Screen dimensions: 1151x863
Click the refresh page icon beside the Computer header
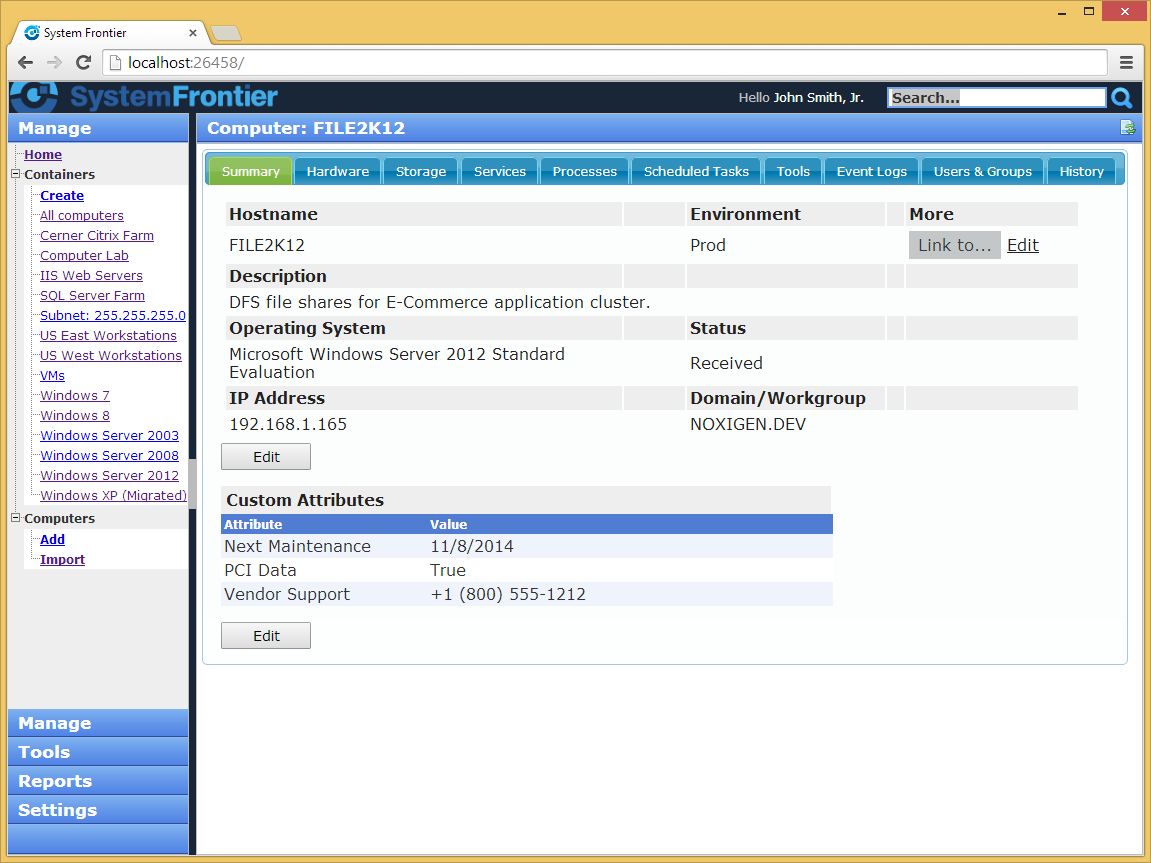[1127, 128]
